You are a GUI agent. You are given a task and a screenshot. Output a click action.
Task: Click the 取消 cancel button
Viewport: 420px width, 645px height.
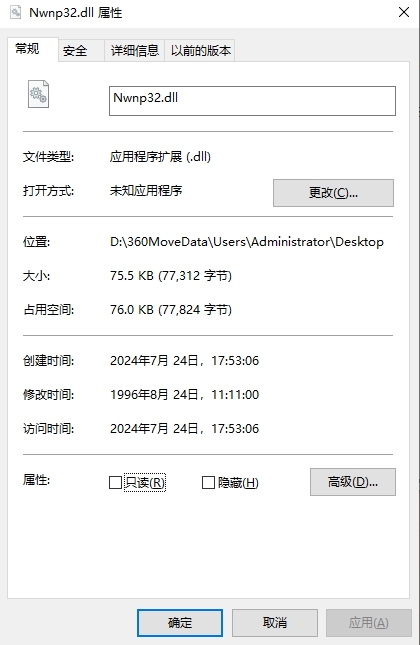275,623
